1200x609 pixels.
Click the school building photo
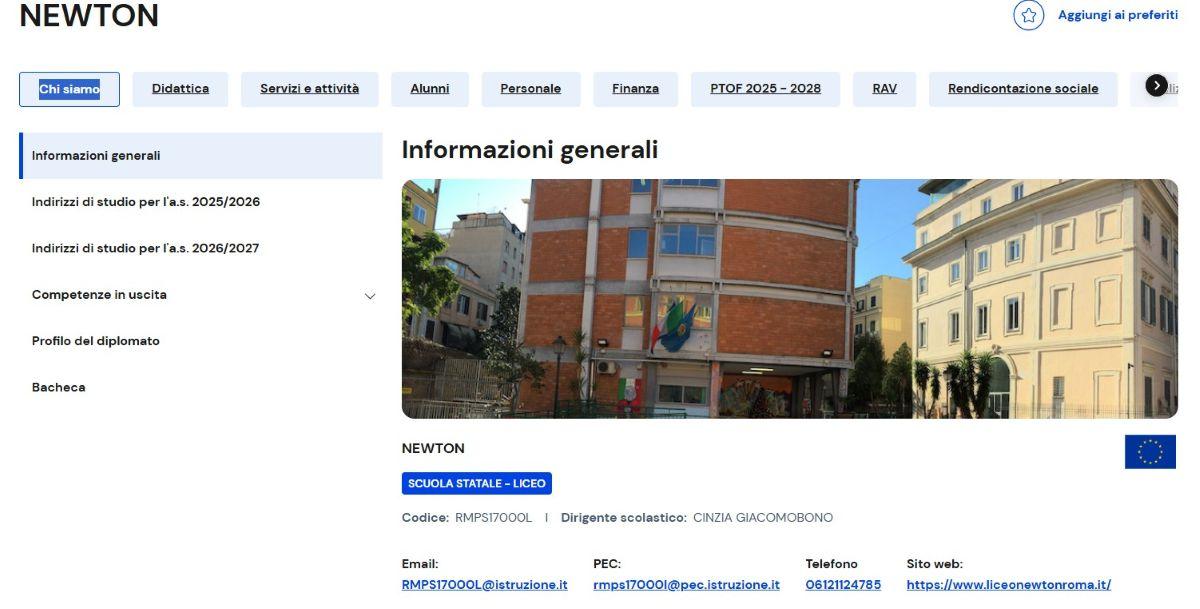click(x=789, y=297)
